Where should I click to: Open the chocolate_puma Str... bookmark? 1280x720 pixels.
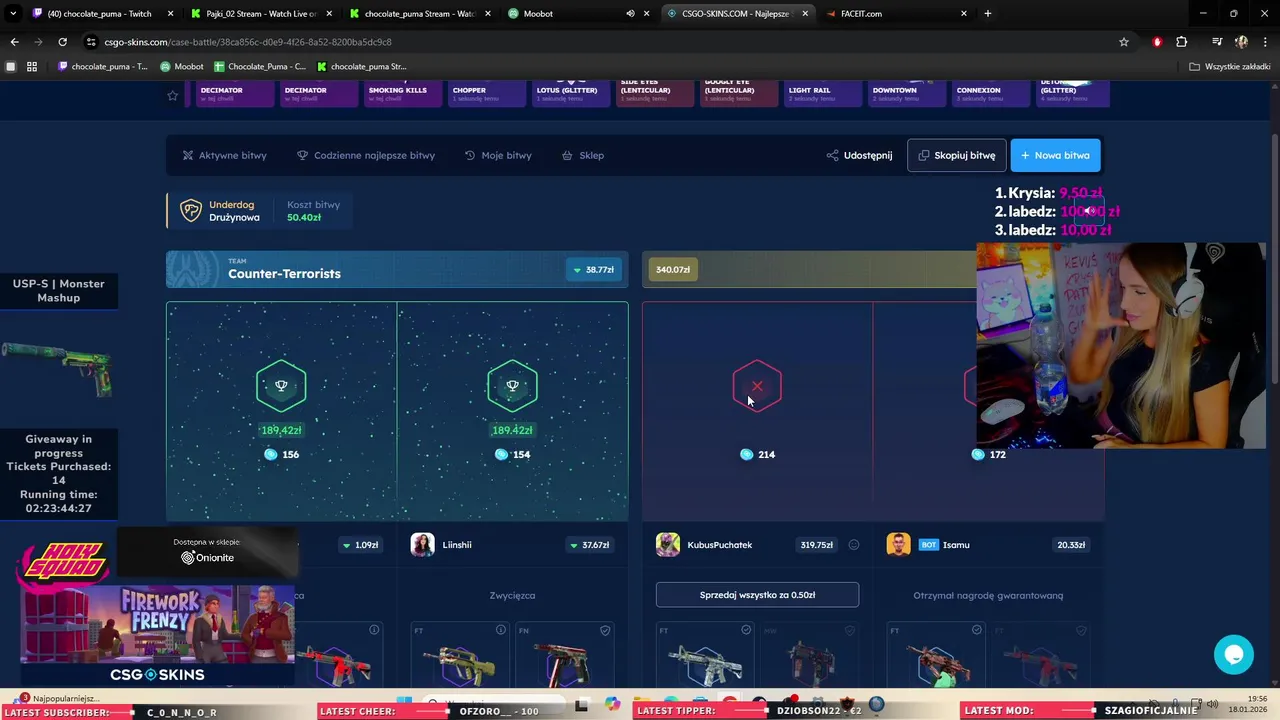click(x=362, y=67)
